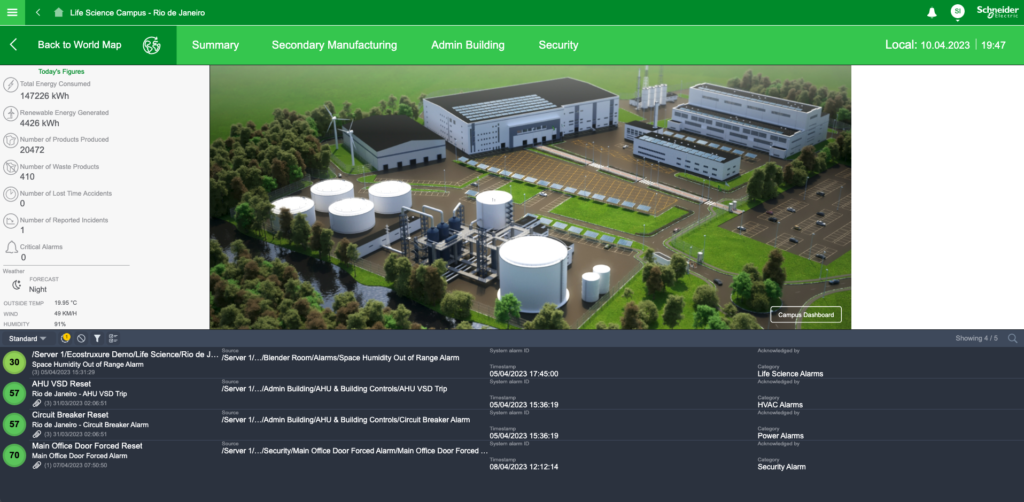Screen dimensions: 1024x502
Task: Click the HVAC Alarms category
Action: click(x=780, y=405)
